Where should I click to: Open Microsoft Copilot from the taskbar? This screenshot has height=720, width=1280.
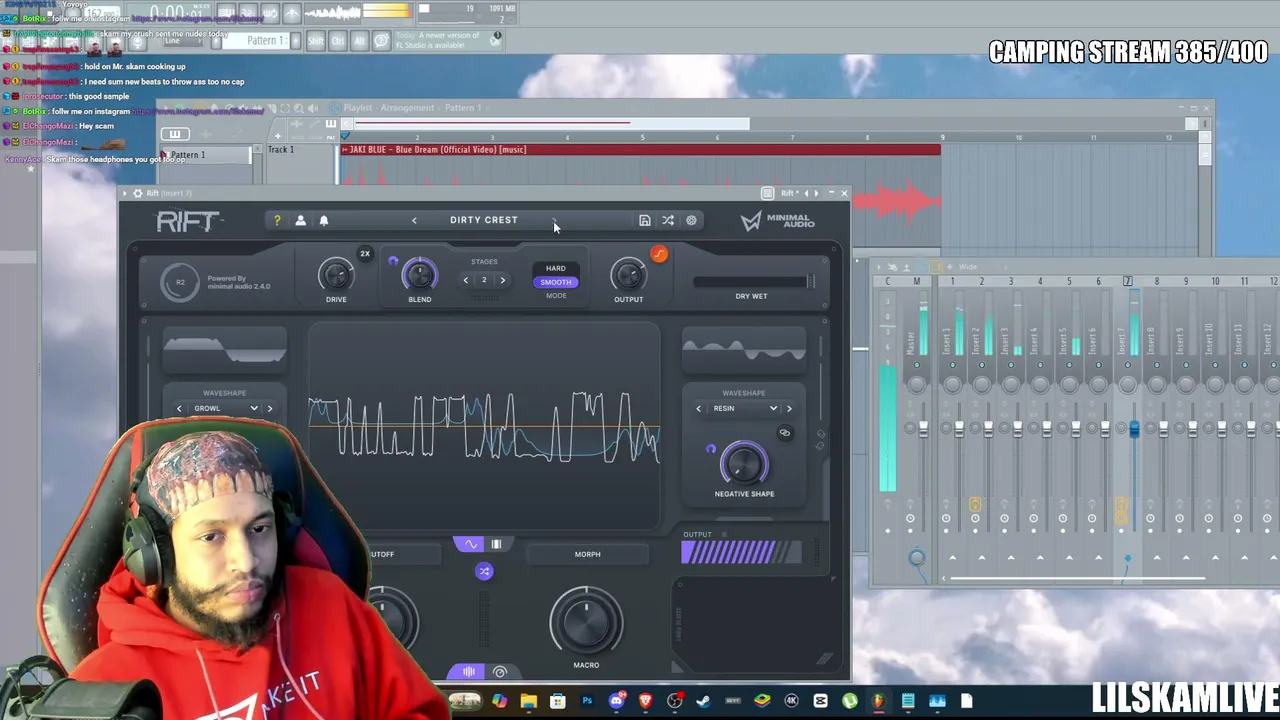click(x=499, y=701)
